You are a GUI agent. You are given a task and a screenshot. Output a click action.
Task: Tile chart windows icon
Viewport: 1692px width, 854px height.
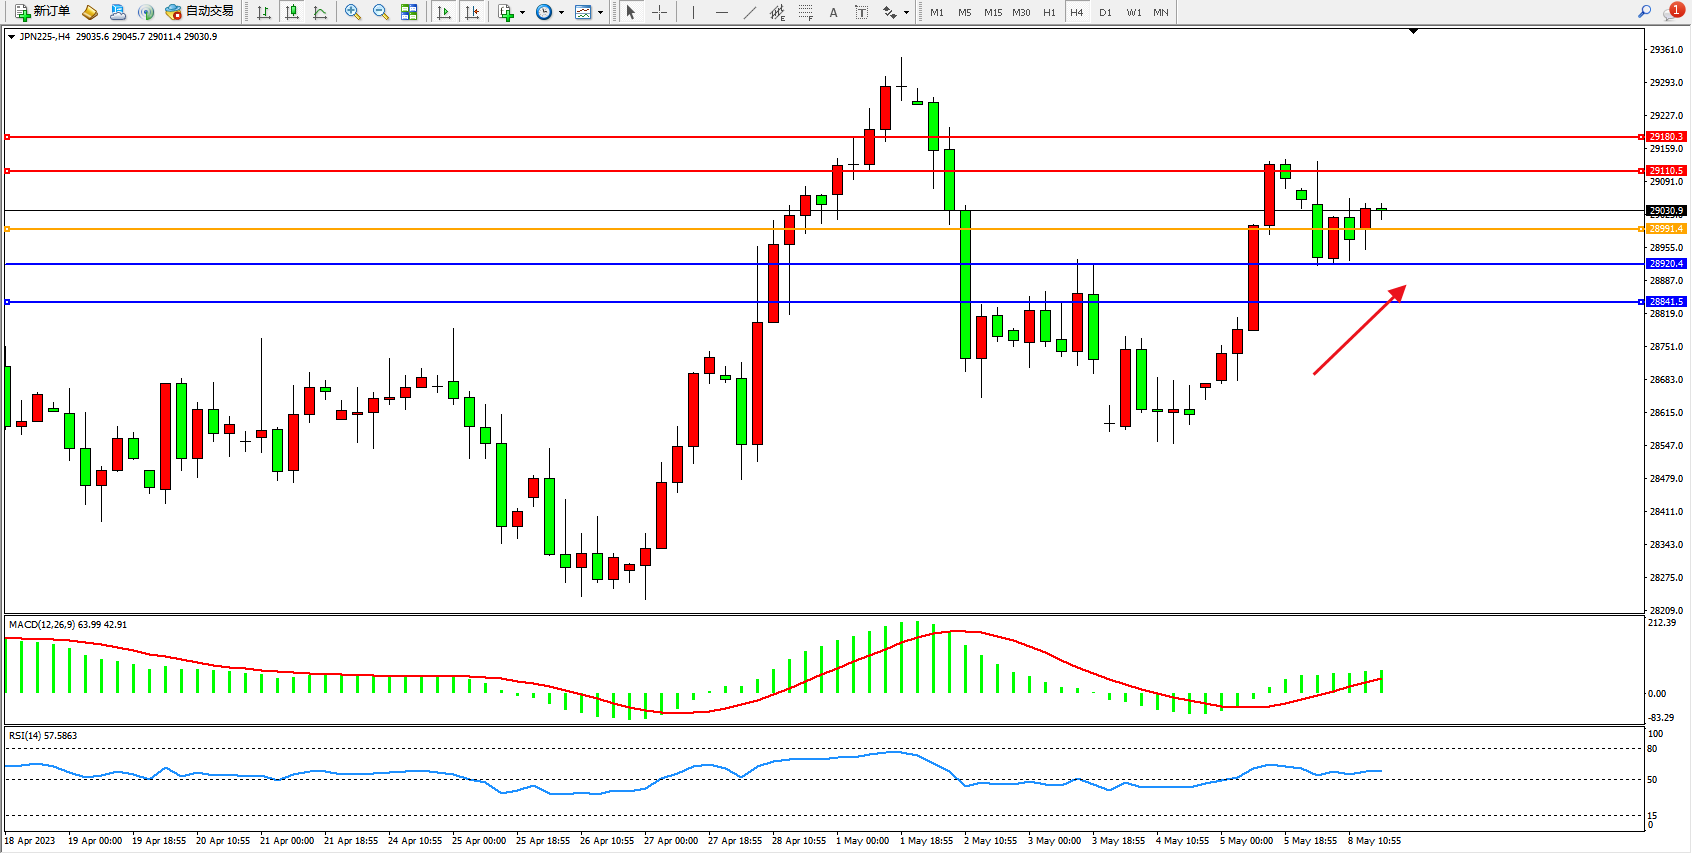pyautogui.click(x=409, y=12)
